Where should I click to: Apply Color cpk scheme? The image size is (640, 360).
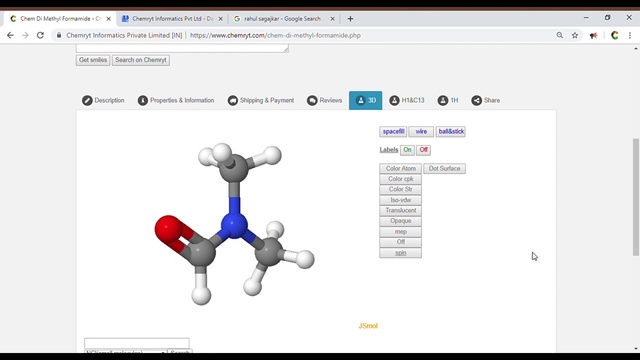400,179
